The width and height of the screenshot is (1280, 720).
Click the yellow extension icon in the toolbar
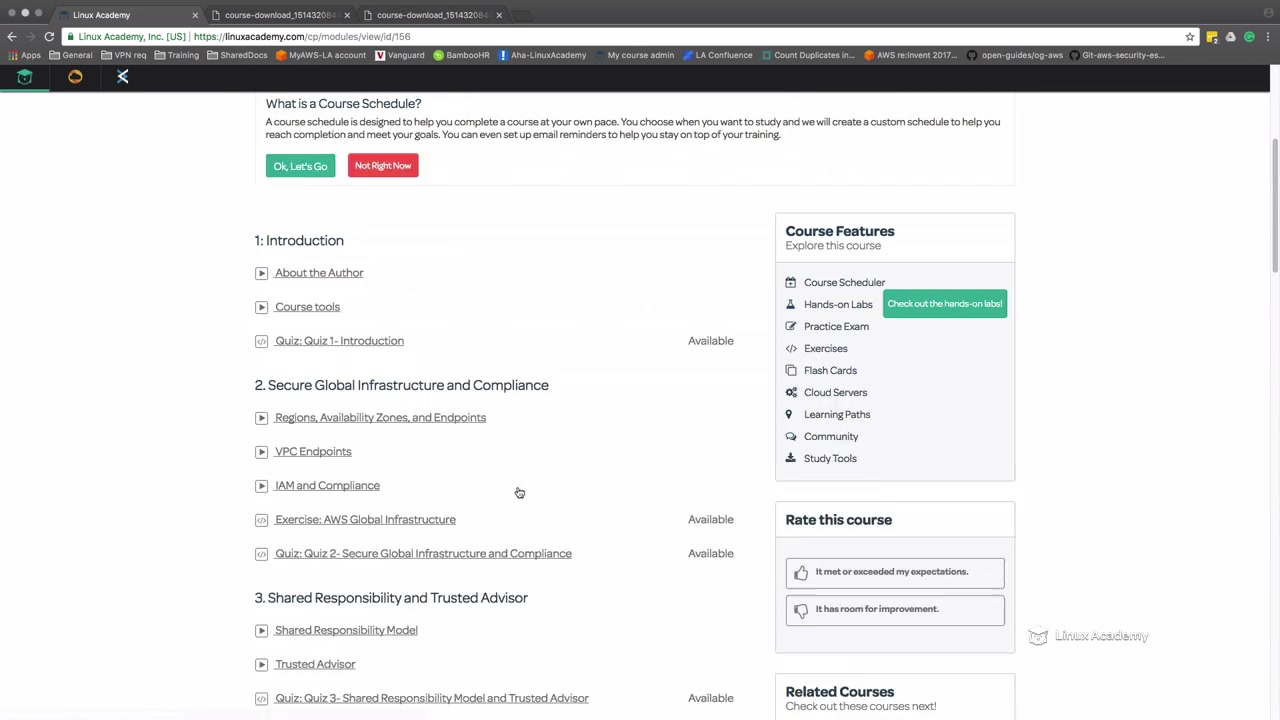1212,37
